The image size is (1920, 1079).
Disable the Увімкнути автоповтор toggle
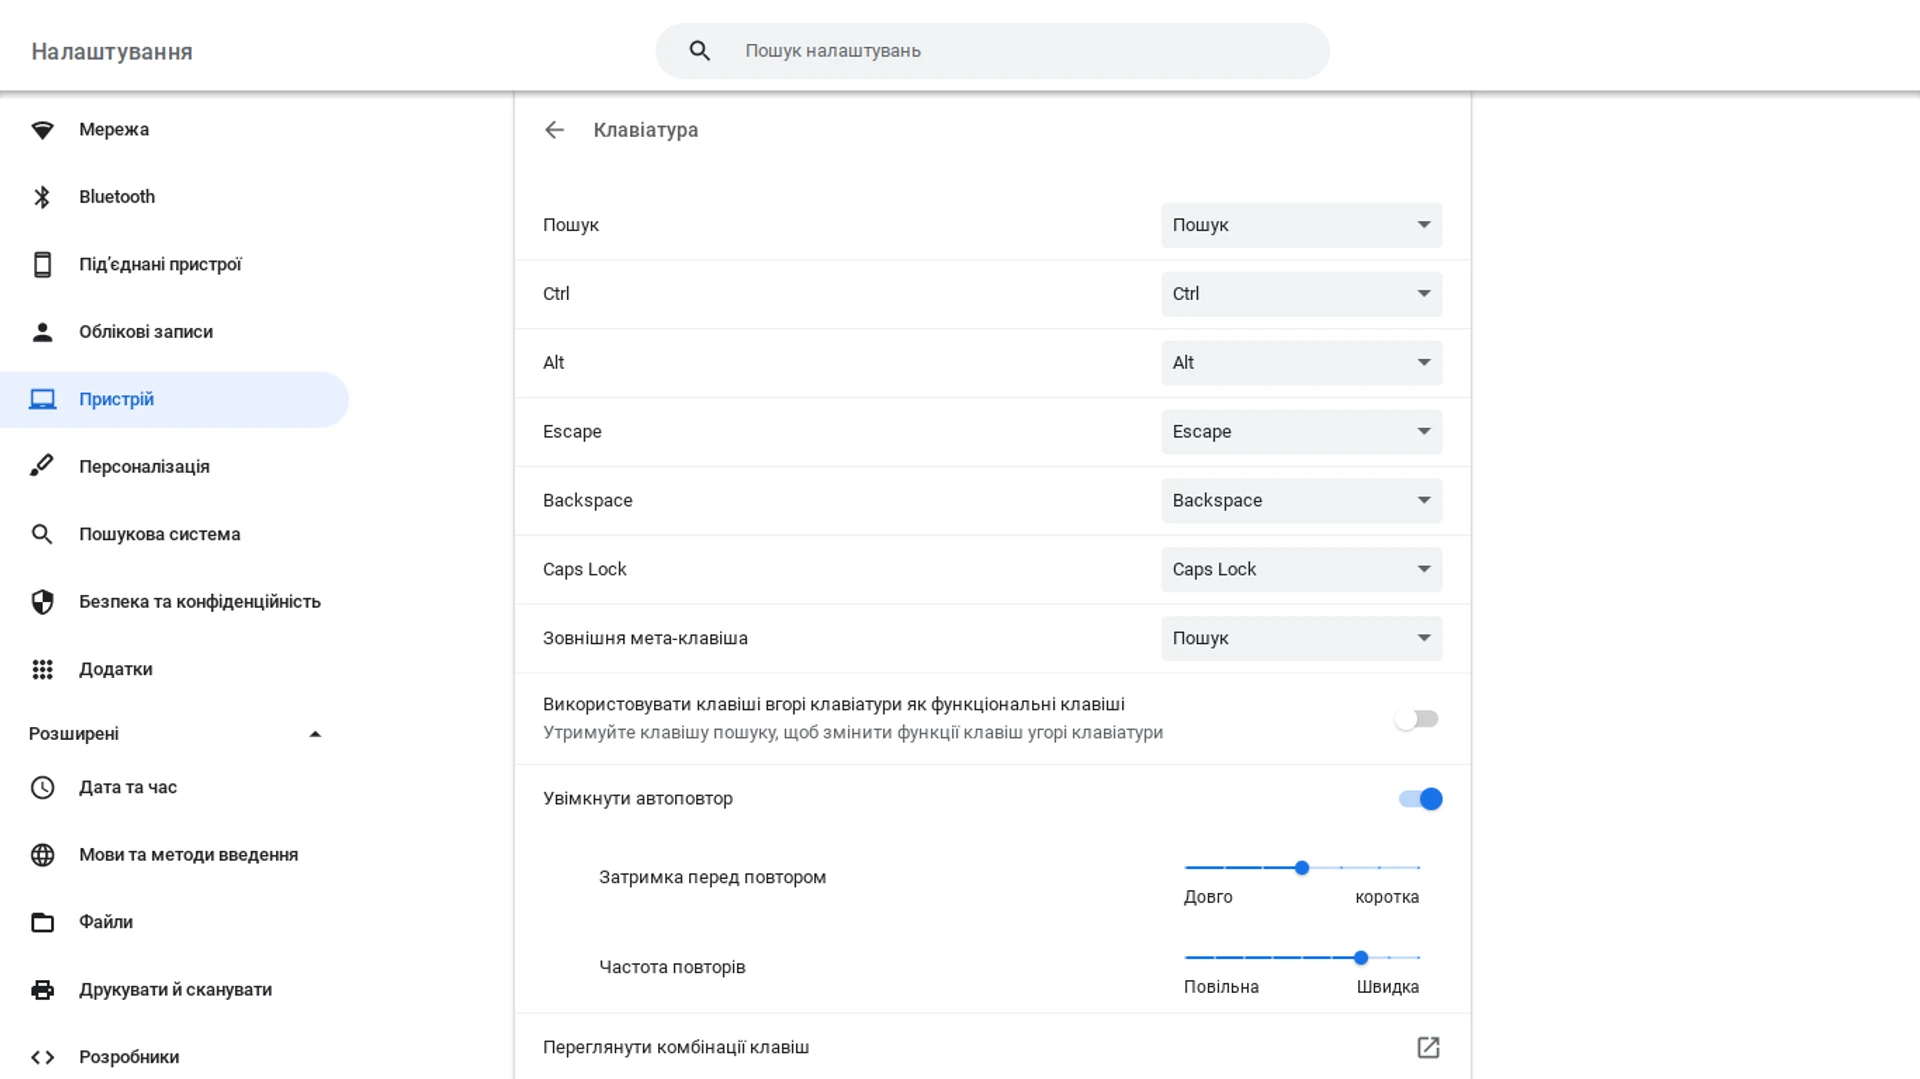click(x=1420, y=799)
